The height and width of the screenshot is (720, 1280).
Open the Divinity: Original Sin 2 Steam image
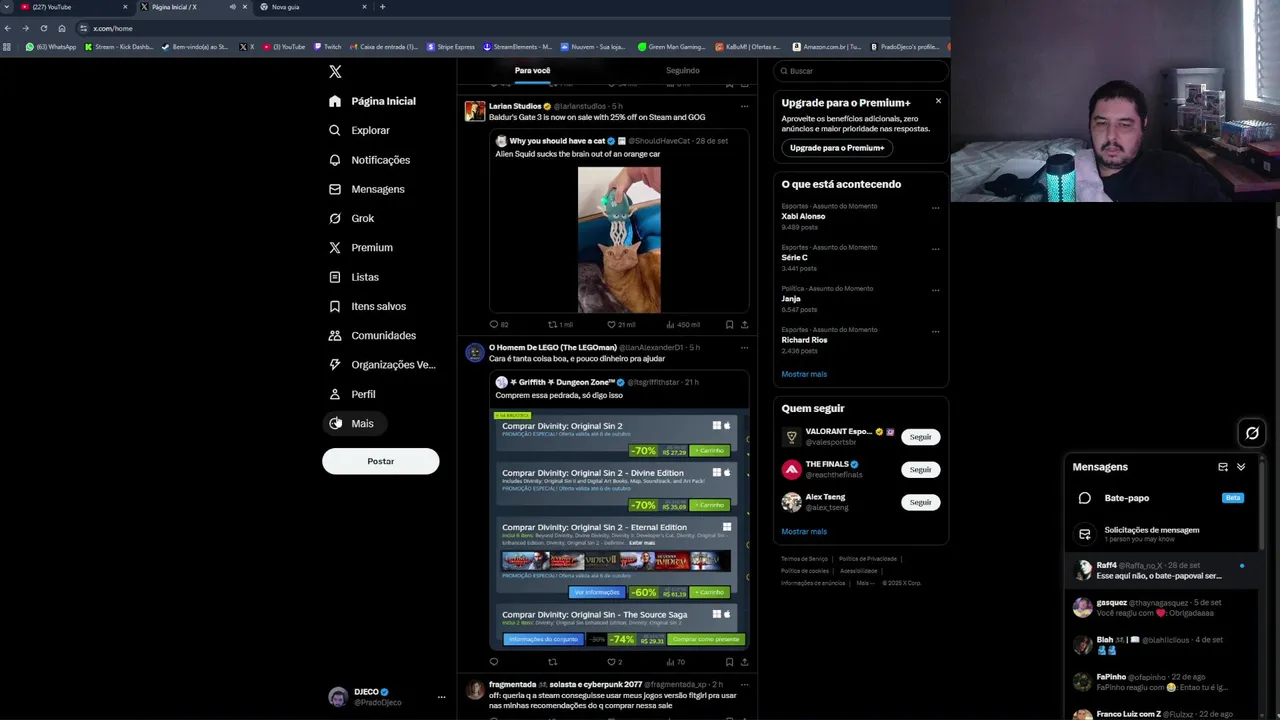coord(619,527)
